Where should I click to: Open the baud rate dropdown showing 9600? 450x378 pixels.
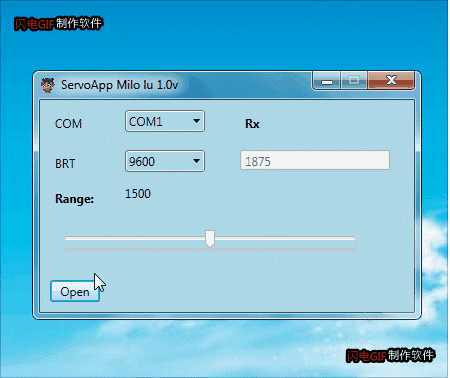point(165,161)
